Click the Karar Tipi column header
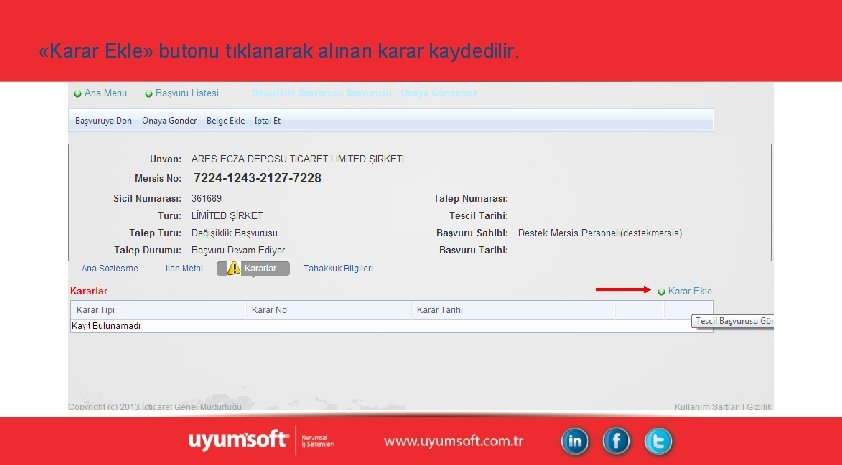This screenshot has width=842, height=465. click(158, 310)
